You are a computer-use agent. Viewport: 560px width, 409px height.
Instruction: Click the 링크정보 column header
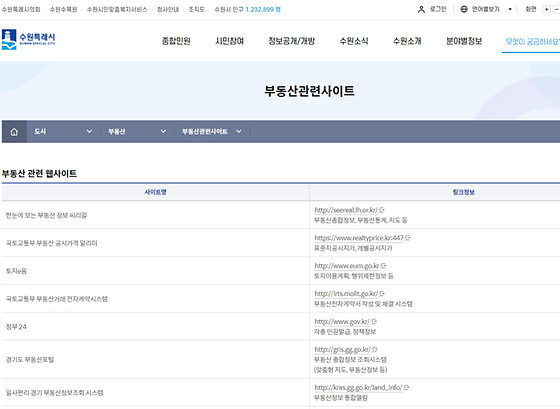coord(464,192)
